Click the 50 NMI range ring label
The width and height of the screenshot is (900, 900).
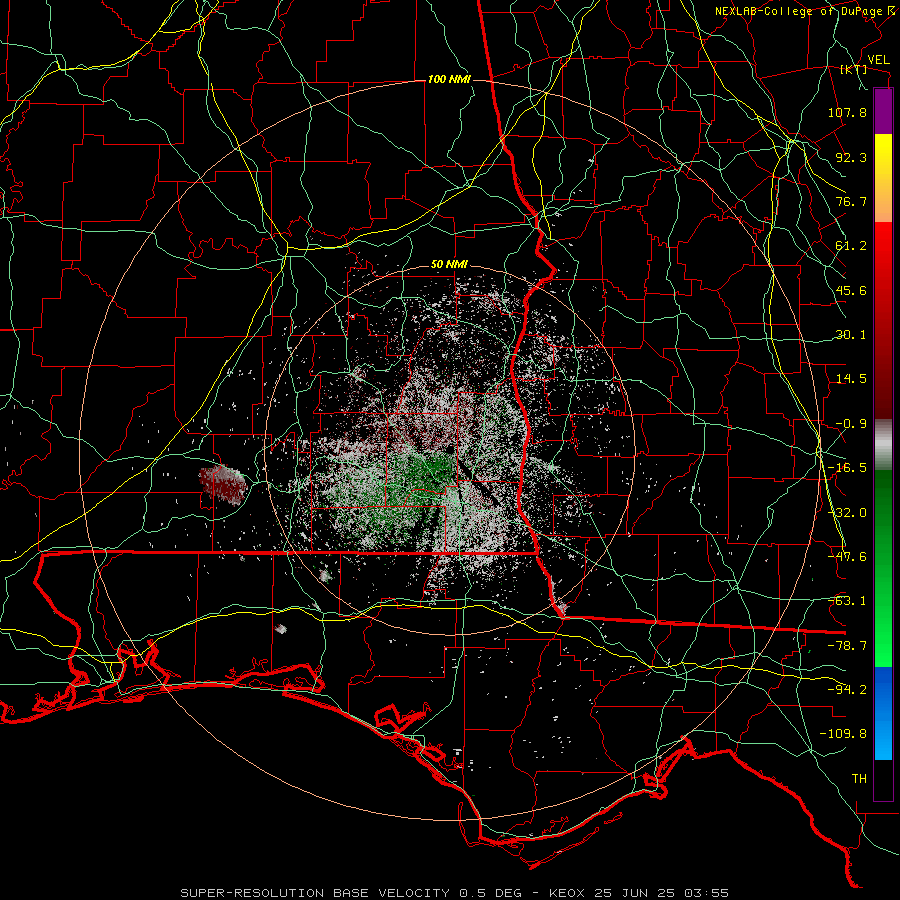click(x=449, y=265)
